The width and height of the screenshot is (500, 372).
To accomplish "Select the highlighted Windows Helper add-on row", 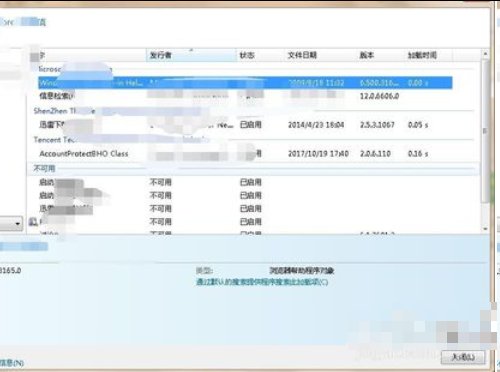I will tap(245, 83).
